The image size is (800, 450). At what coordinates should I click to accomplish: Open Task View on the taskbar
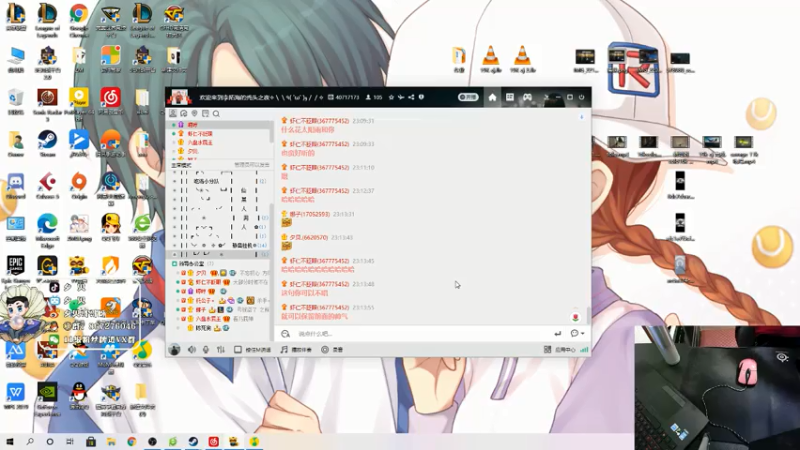(70, 441)
